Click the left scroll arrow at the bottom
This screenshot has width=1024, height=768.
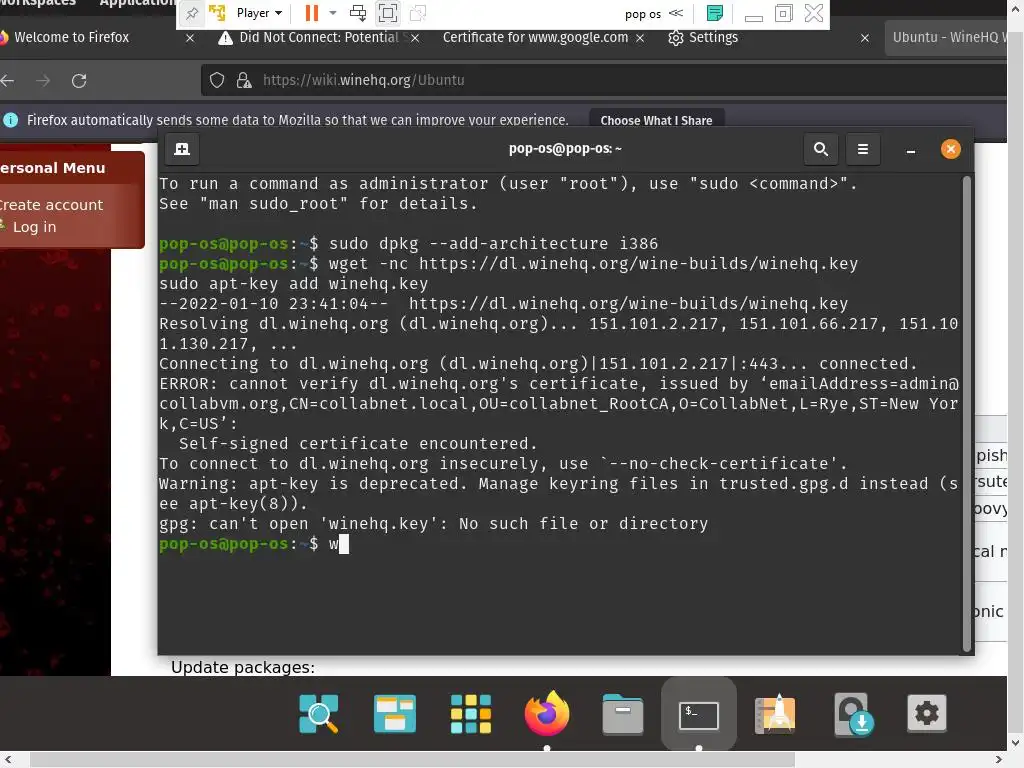(8, 760)
